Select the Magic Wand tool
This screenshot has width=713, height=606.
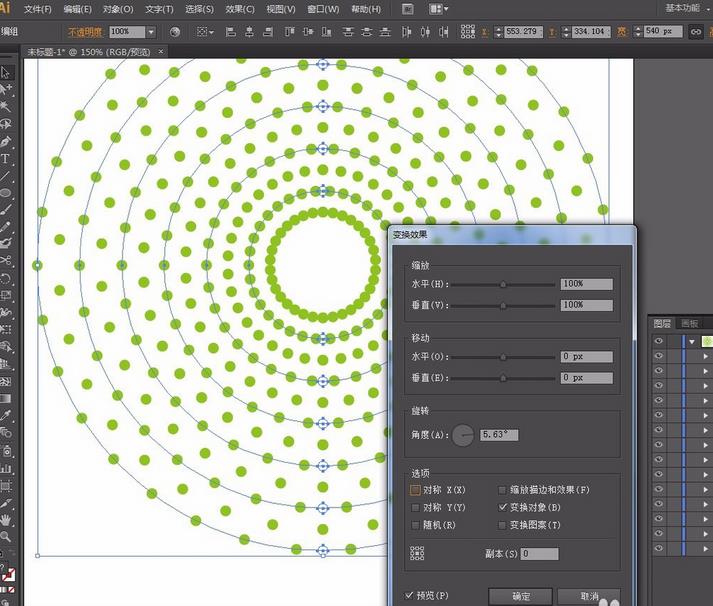pyautogui.click(x=5, y=106)
